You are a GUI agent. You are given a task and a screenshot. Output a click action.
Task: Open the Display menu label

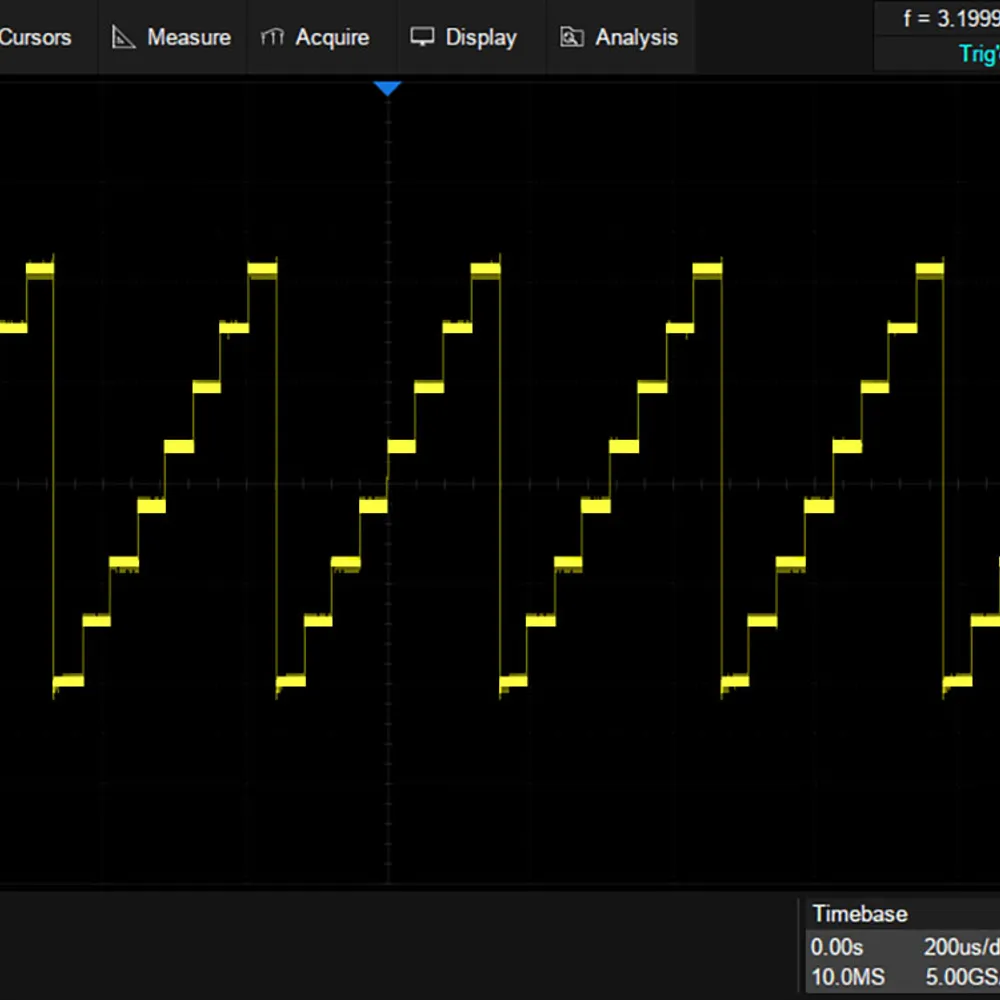481,37
